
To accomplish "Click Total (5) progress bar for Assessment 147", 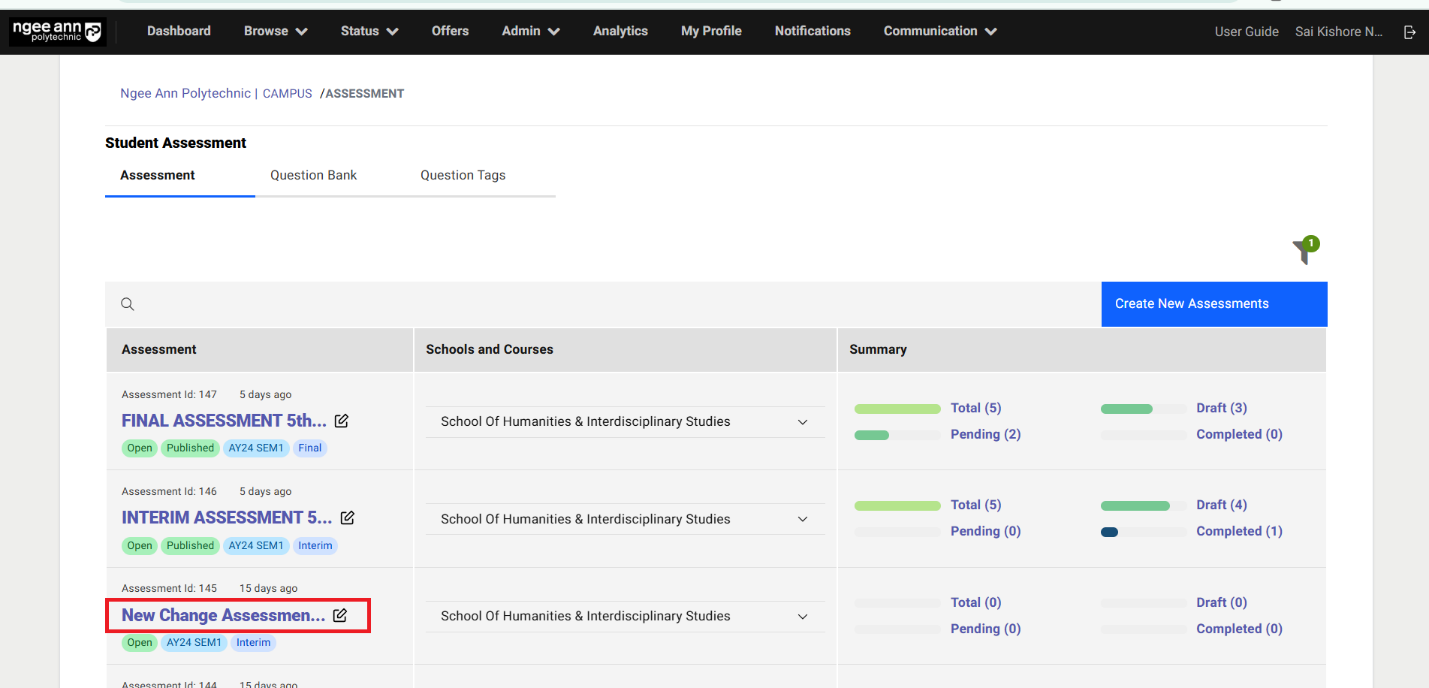I will point(897,409).
